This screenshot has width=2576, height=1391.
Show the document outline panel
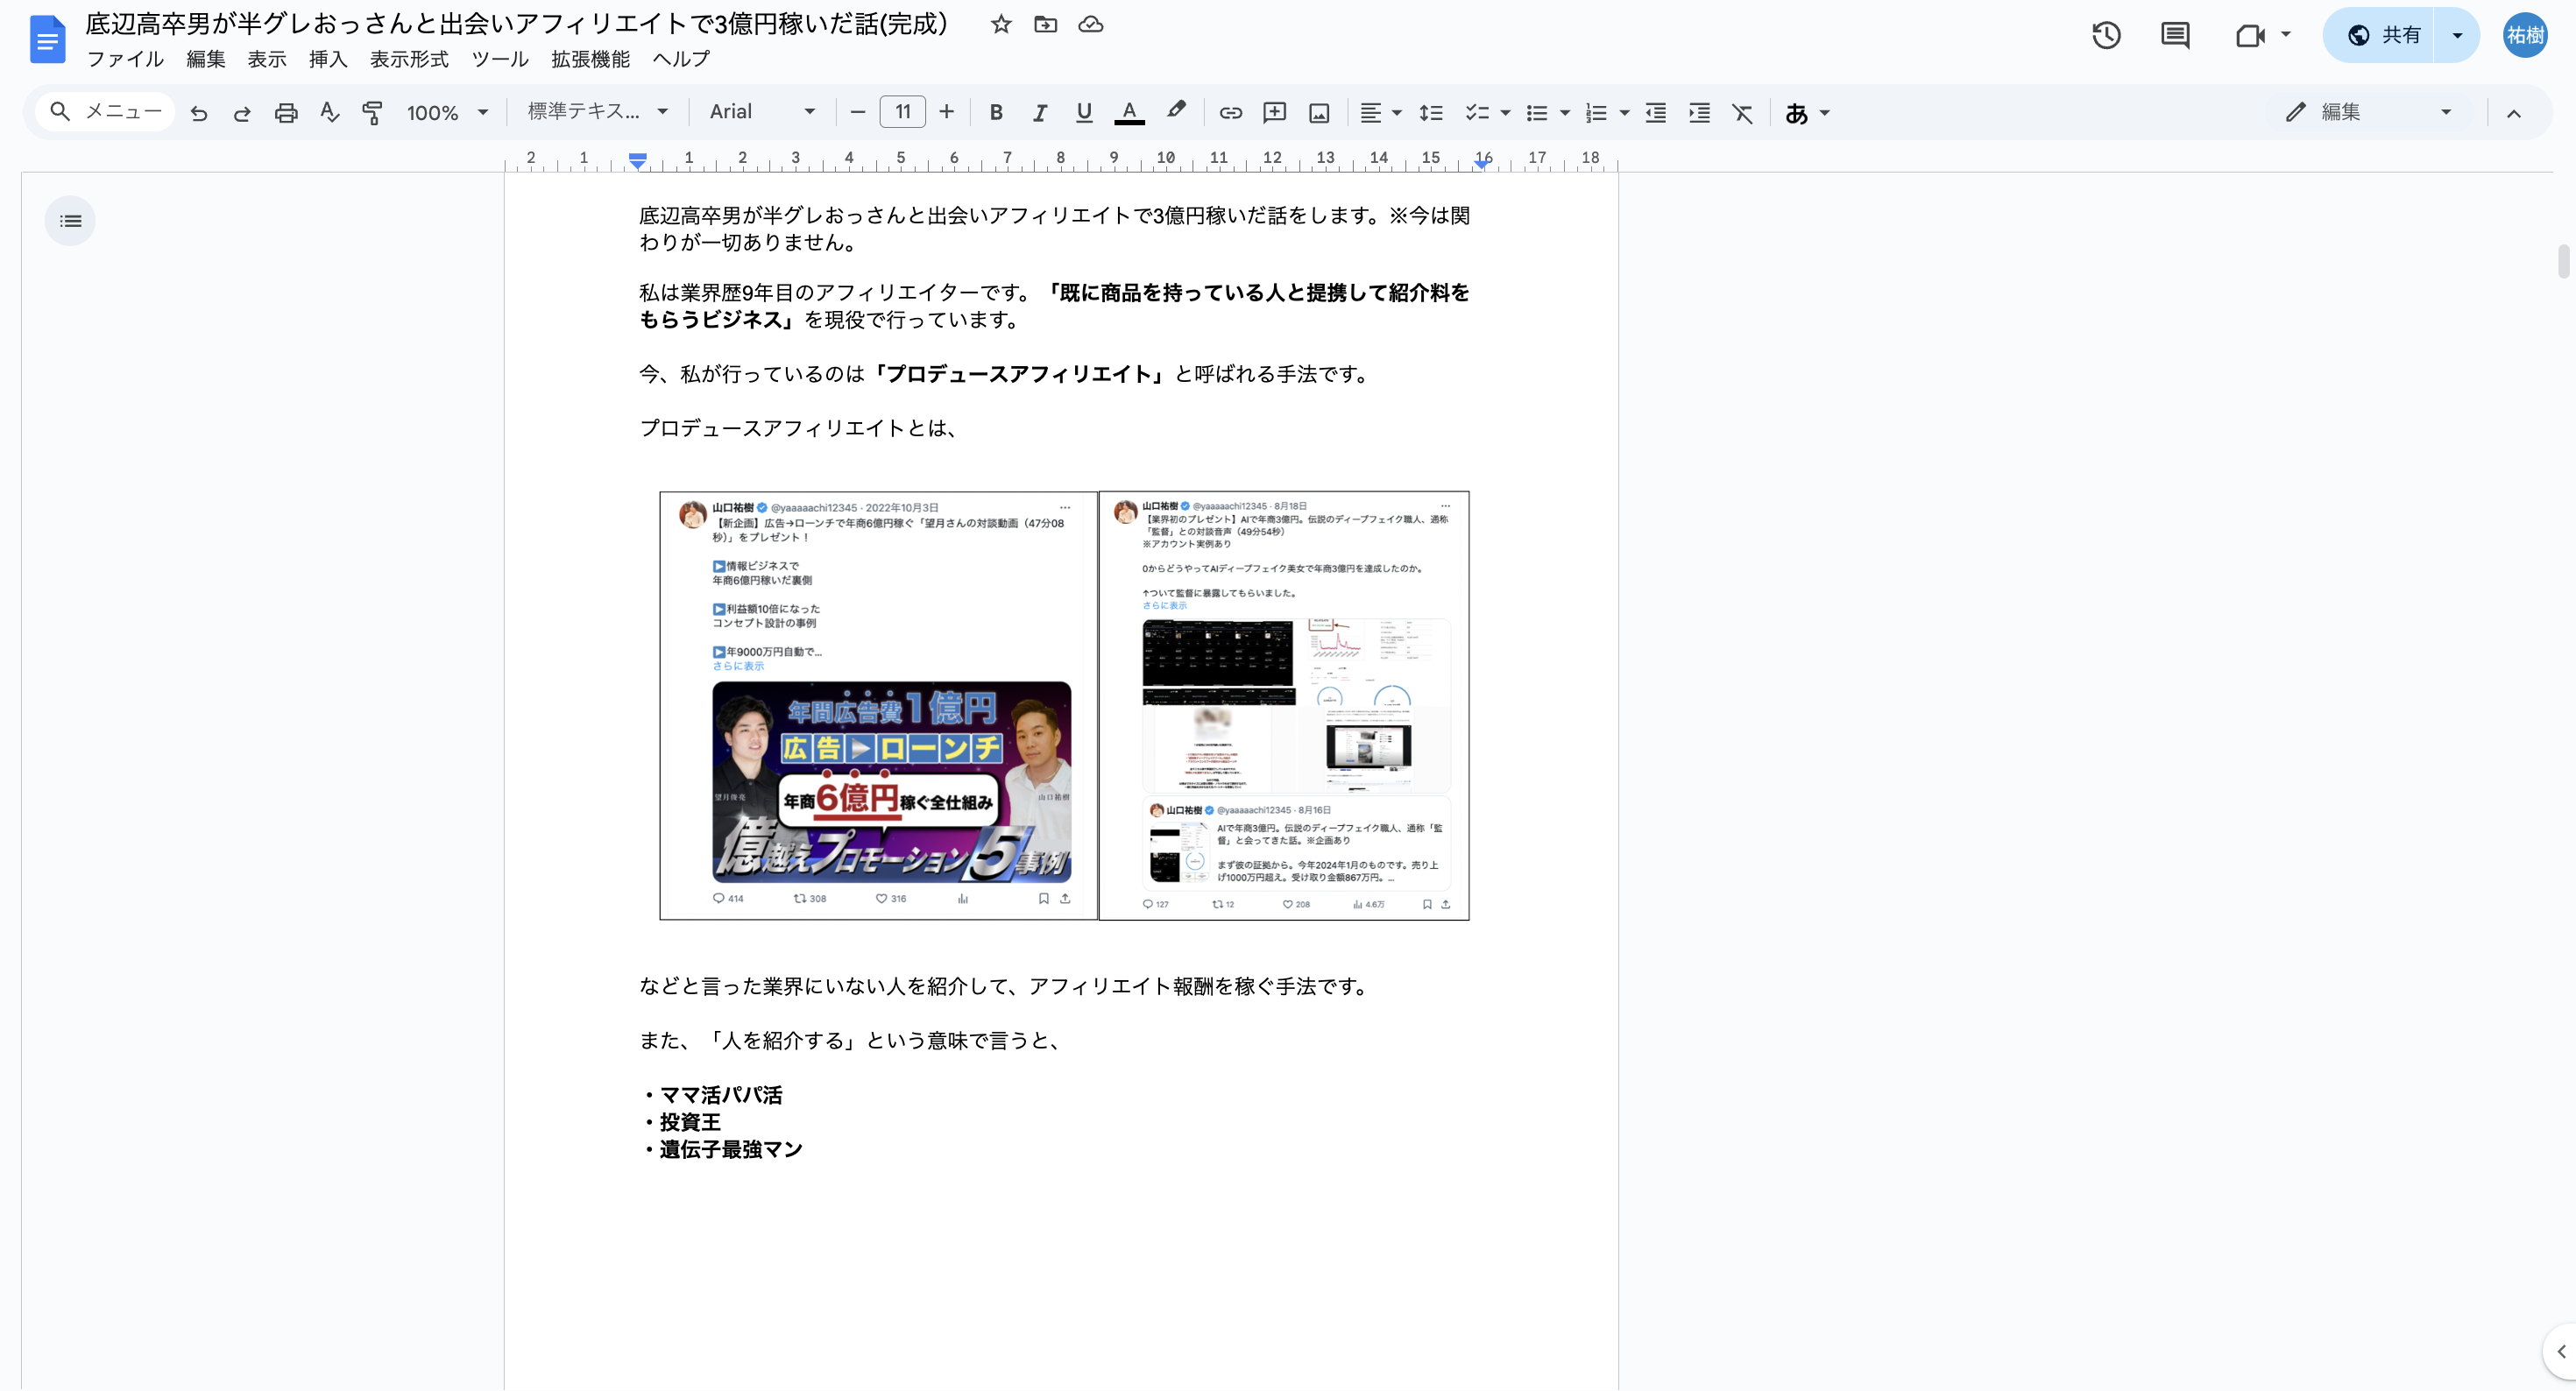(x=70, y=221)
